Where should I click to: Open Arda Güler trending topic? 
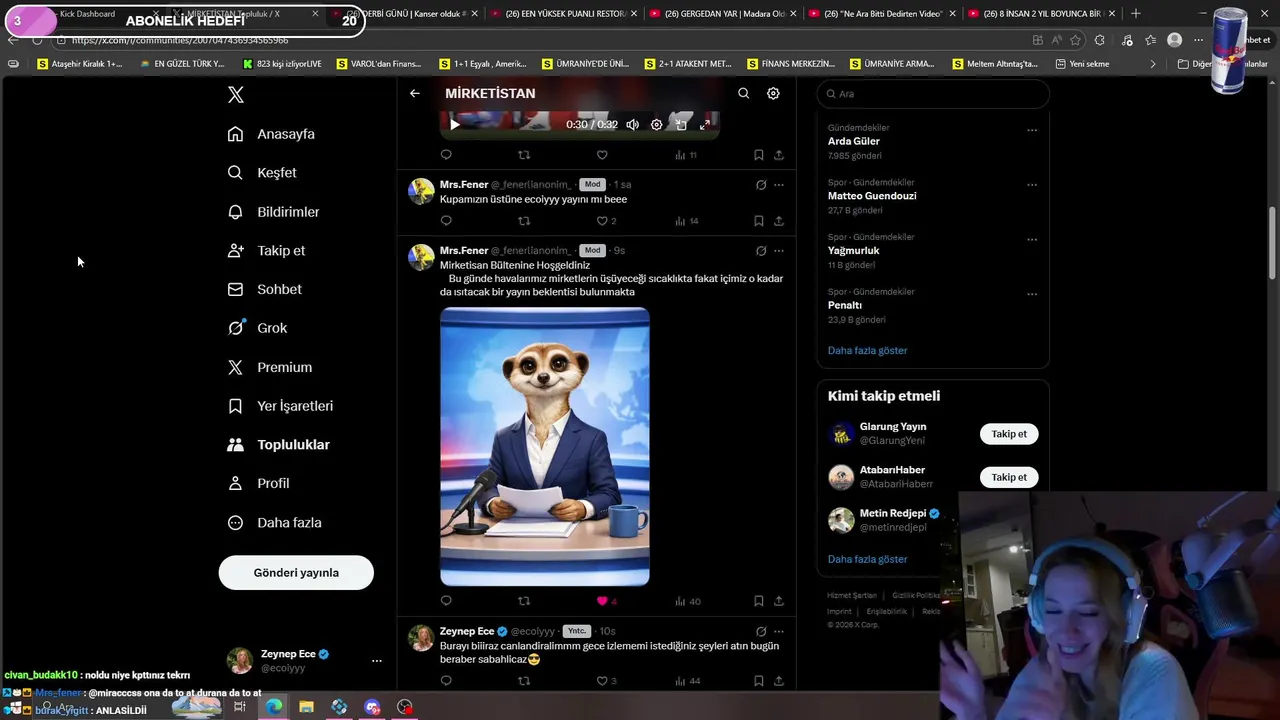(854, 142)
